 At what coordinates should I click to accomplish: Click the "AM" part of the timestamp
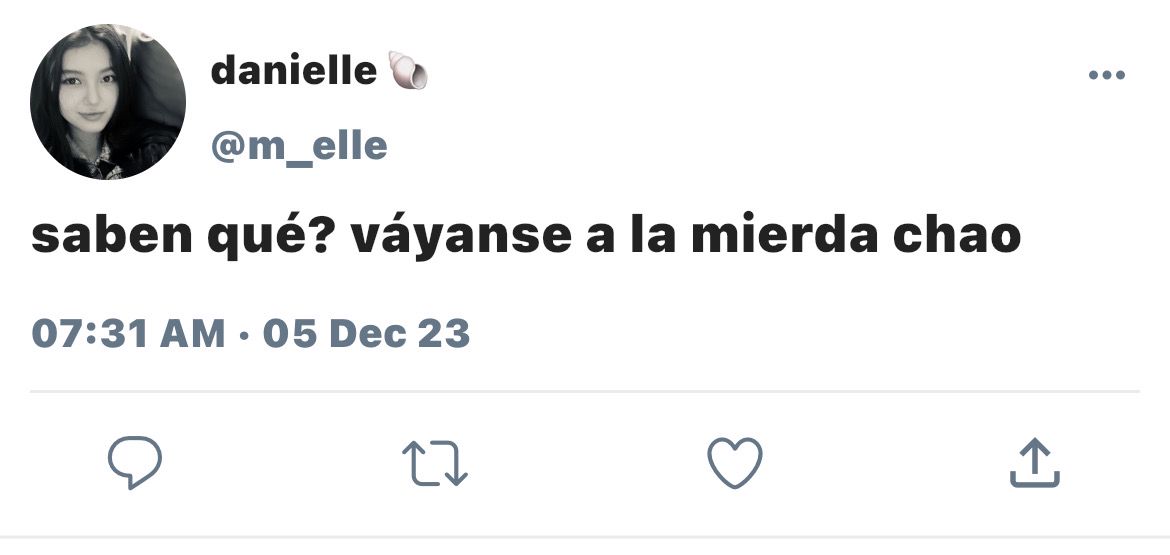click(x=193, y=333)
